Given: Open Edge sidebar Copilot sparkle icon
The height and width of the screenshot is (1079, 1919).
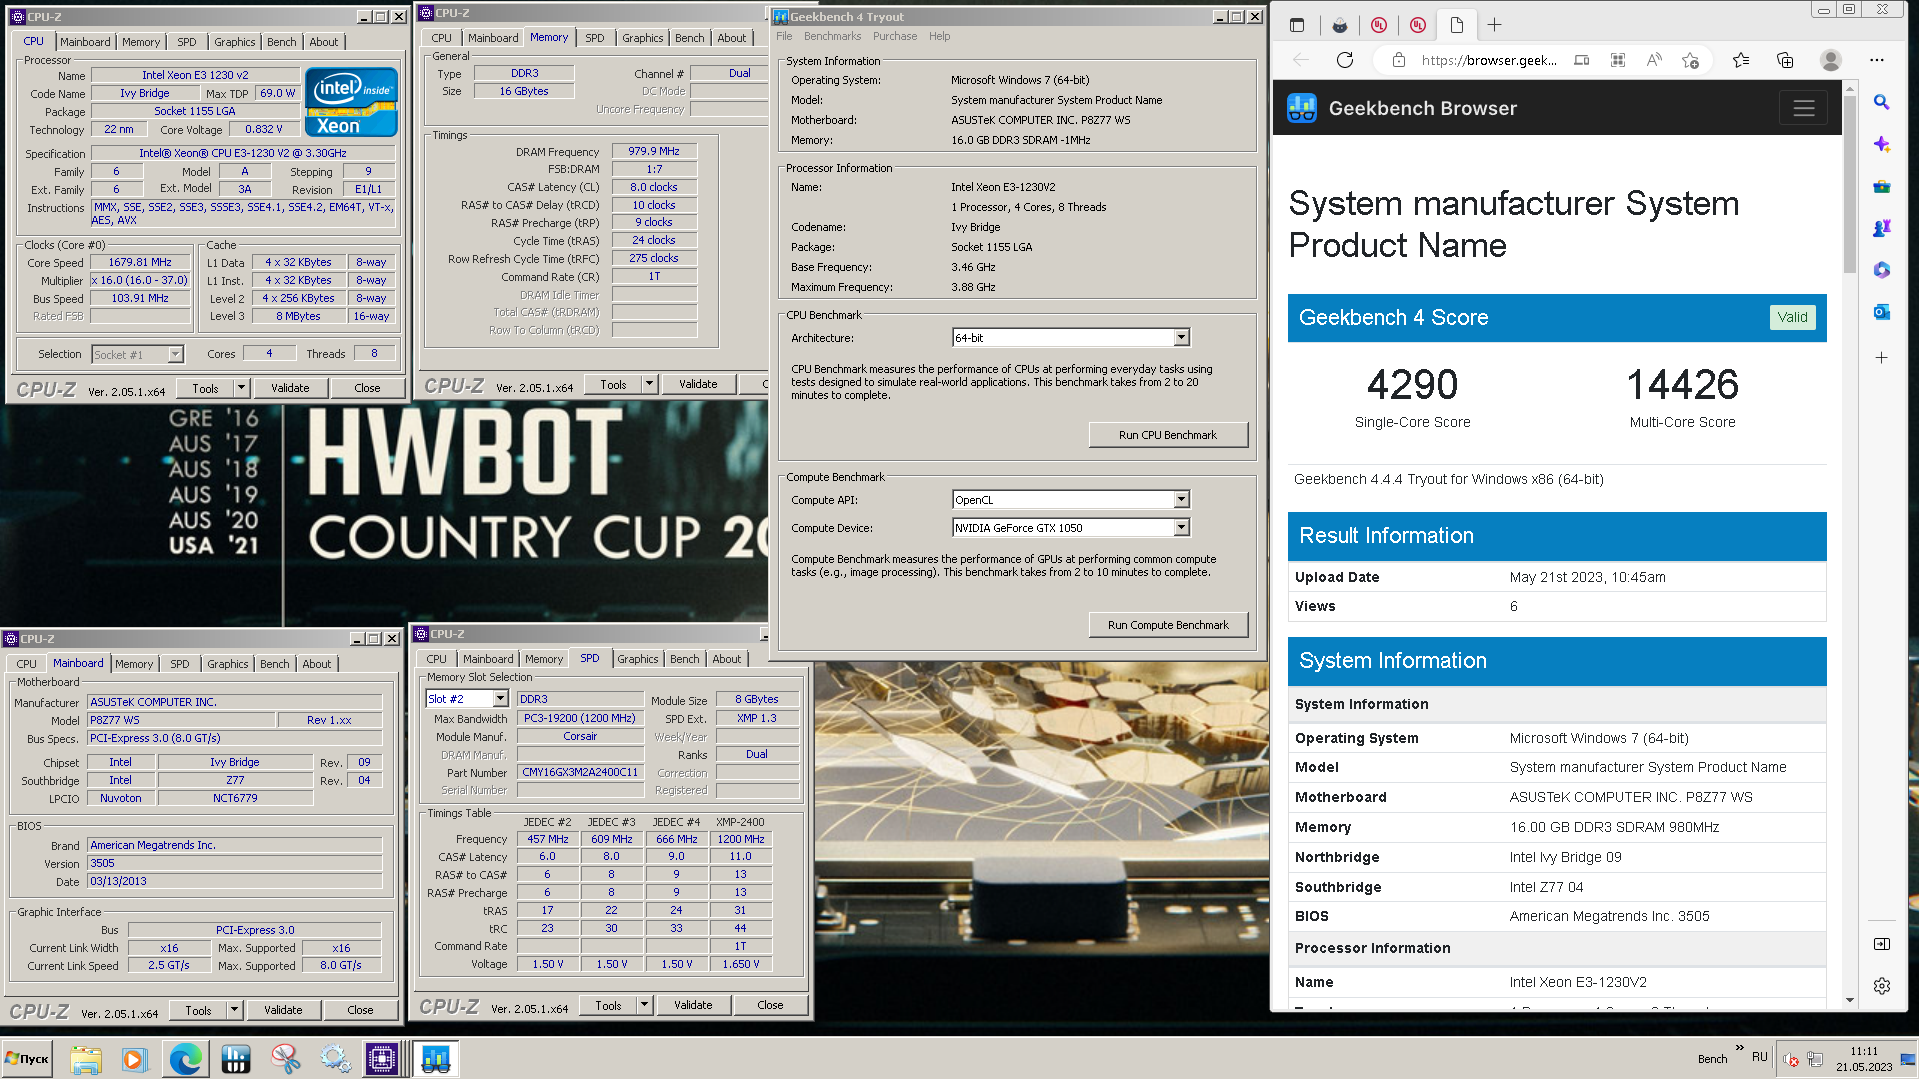Looking at the screenshot, I should [1881, 144].
